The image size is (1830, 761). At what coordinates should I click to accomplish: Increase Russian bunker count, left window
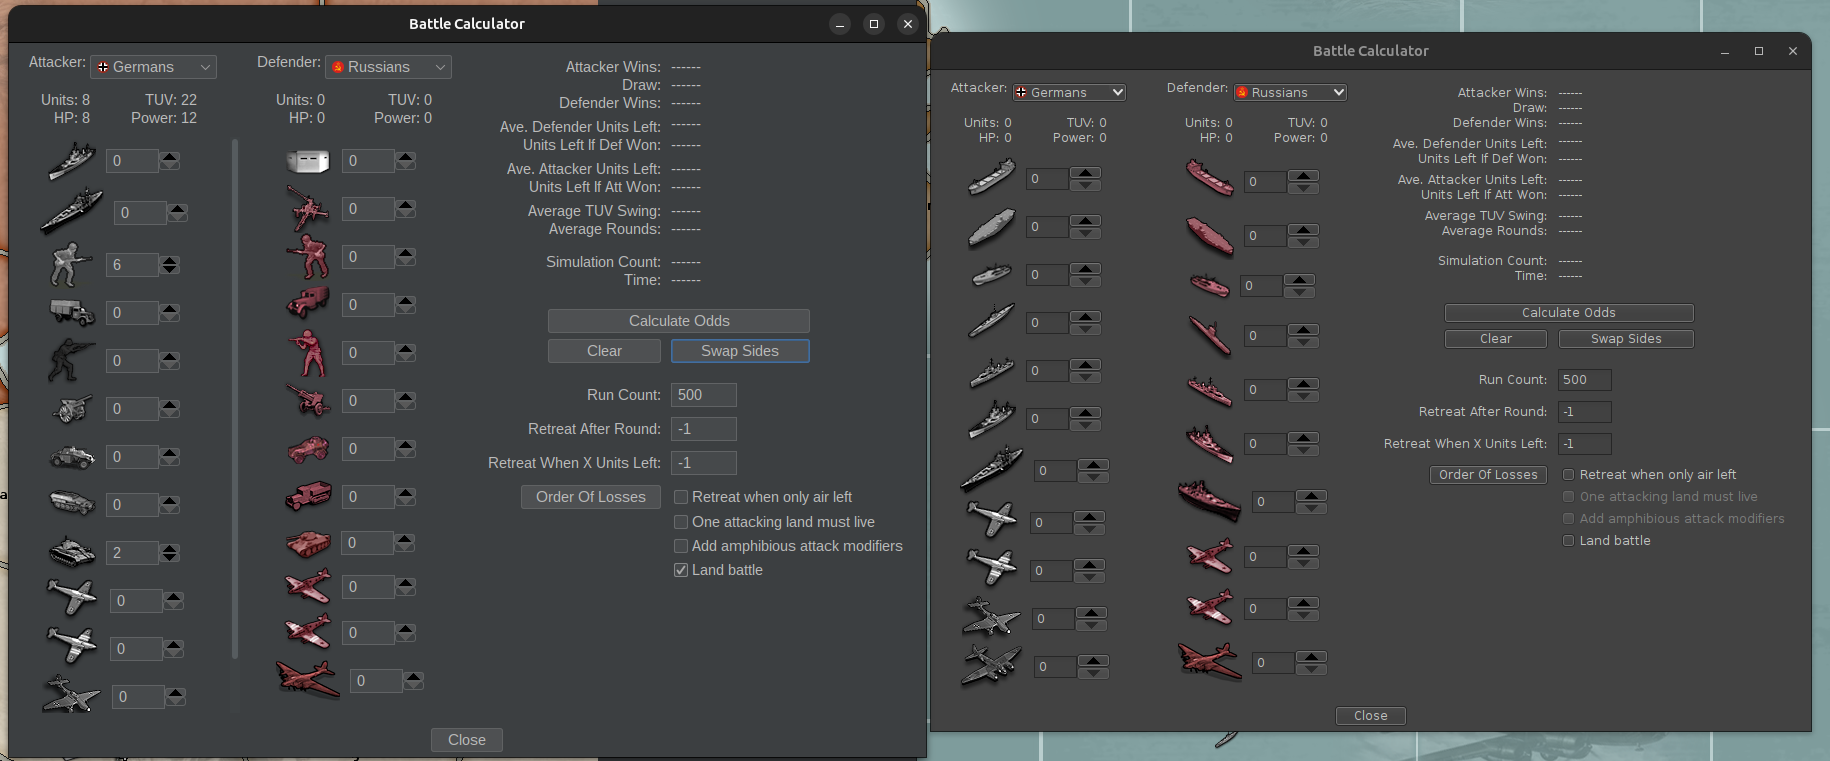tap(405, 156)
